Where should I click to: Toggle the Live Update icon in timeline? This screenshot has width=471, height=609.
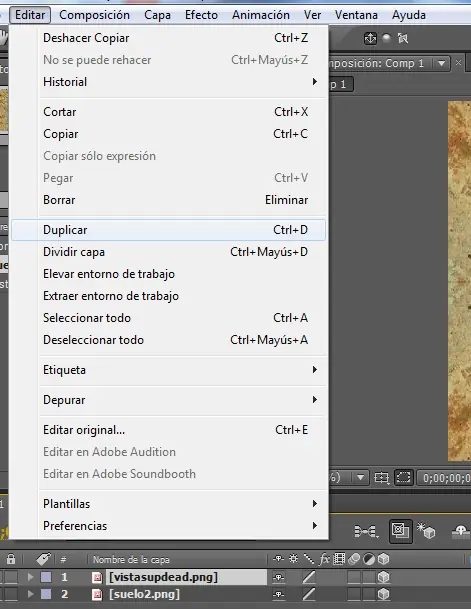(401, 531)
